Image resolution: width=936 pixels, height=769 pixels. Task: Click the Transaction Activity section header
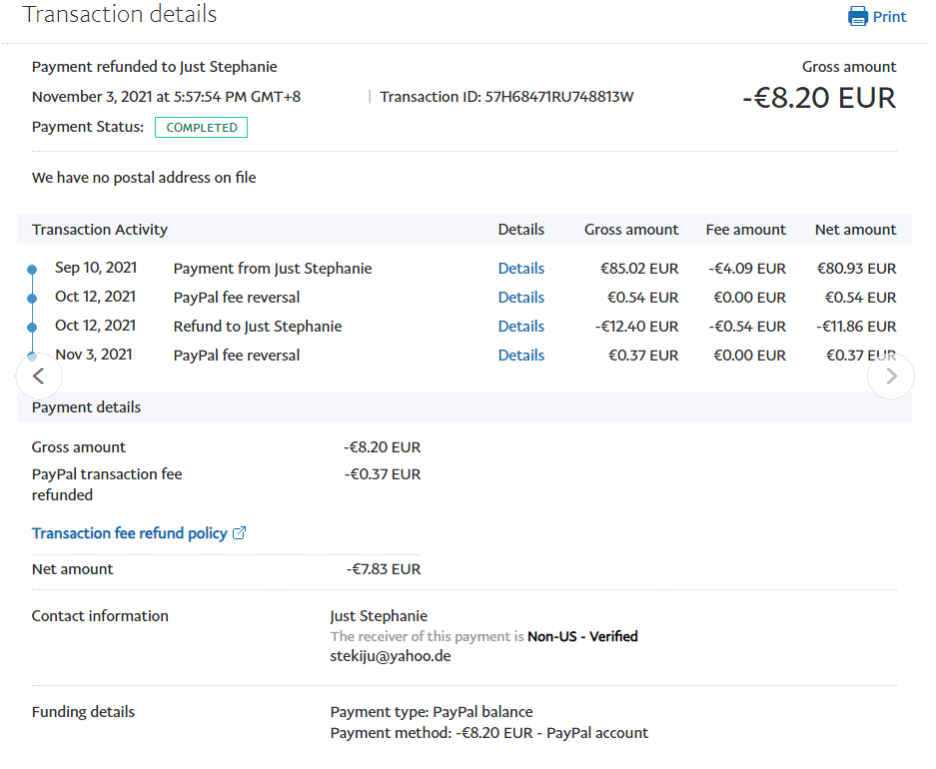[x=100, y=229]
